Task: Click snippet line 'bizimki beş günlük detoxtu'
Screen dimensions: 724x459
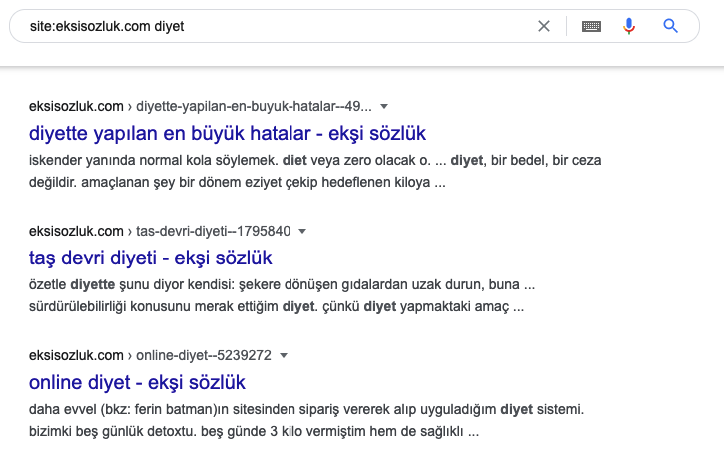Action: [113, 432]
